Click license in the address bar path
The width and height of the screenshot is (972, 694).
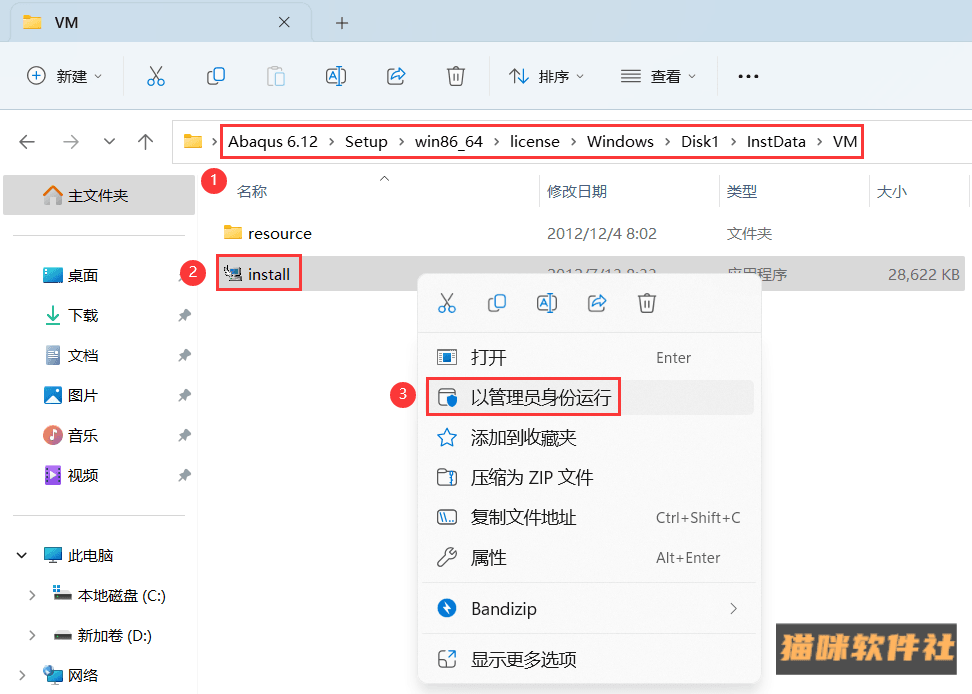[535, 142]
